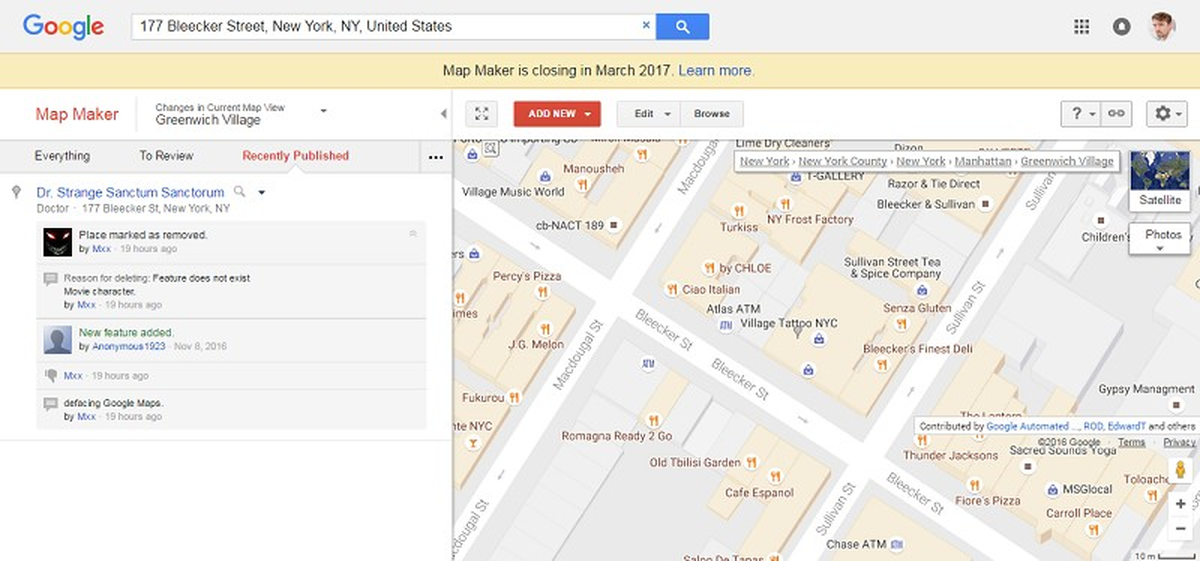1200x561 pixels.
Task: Collapse the left panel arrow
Action: click(443, 114)
